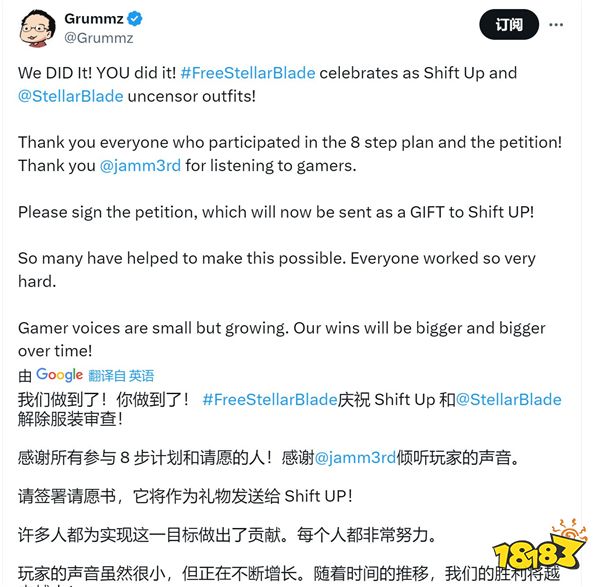Image resolution: width=600 pixels, height=587 pixels.
Task: Click the 请签署请愿书 translated paragraph
Action: click(185, 496)
